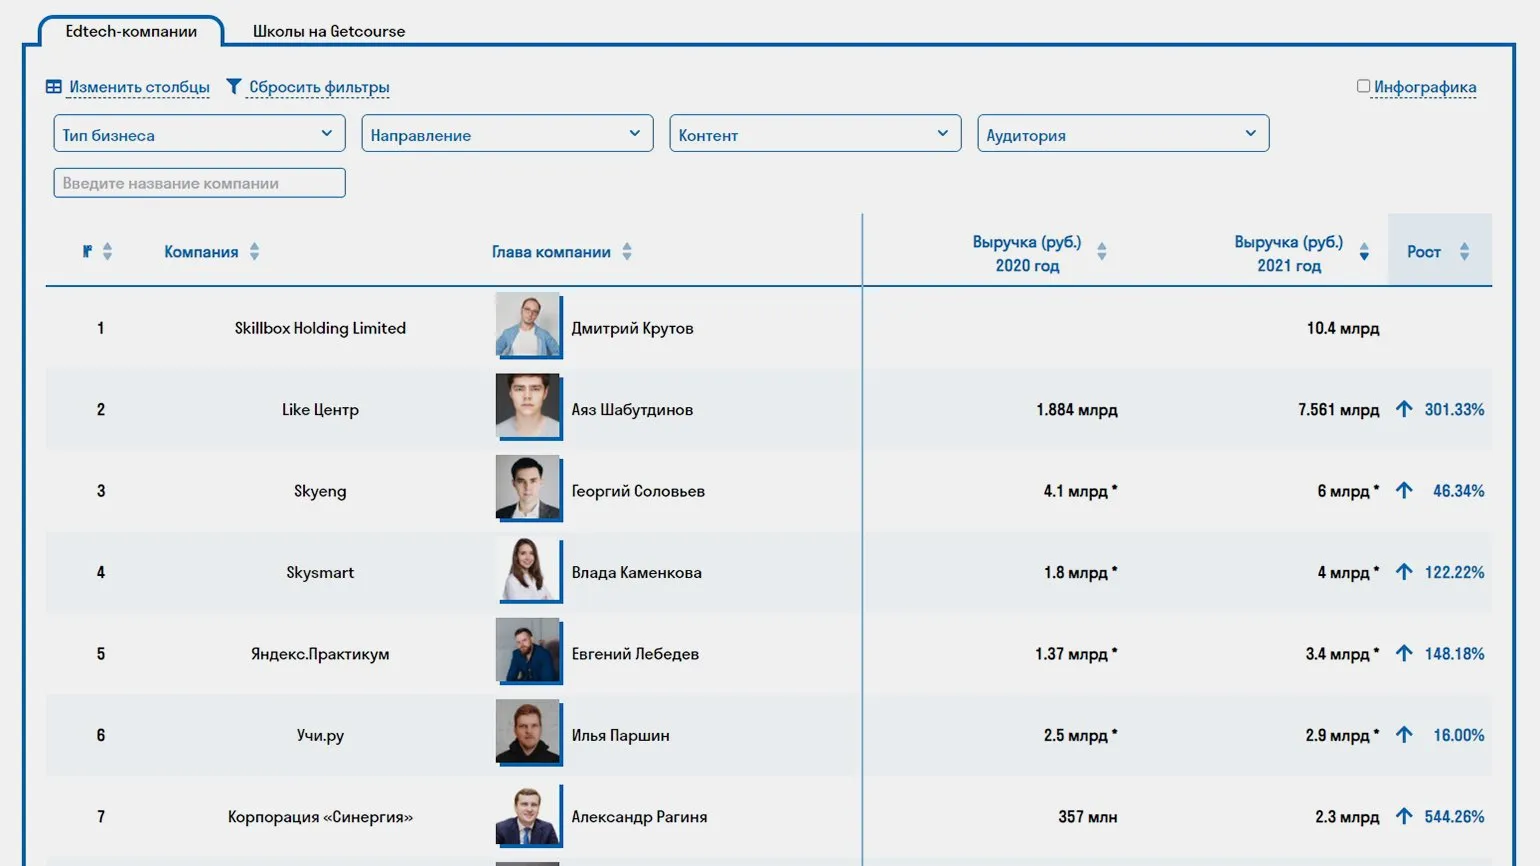Viewport: 1540px width, 866px height.
Task: Click the growth arrow icon for Like Центр
Action: [x=1404, y=409]
